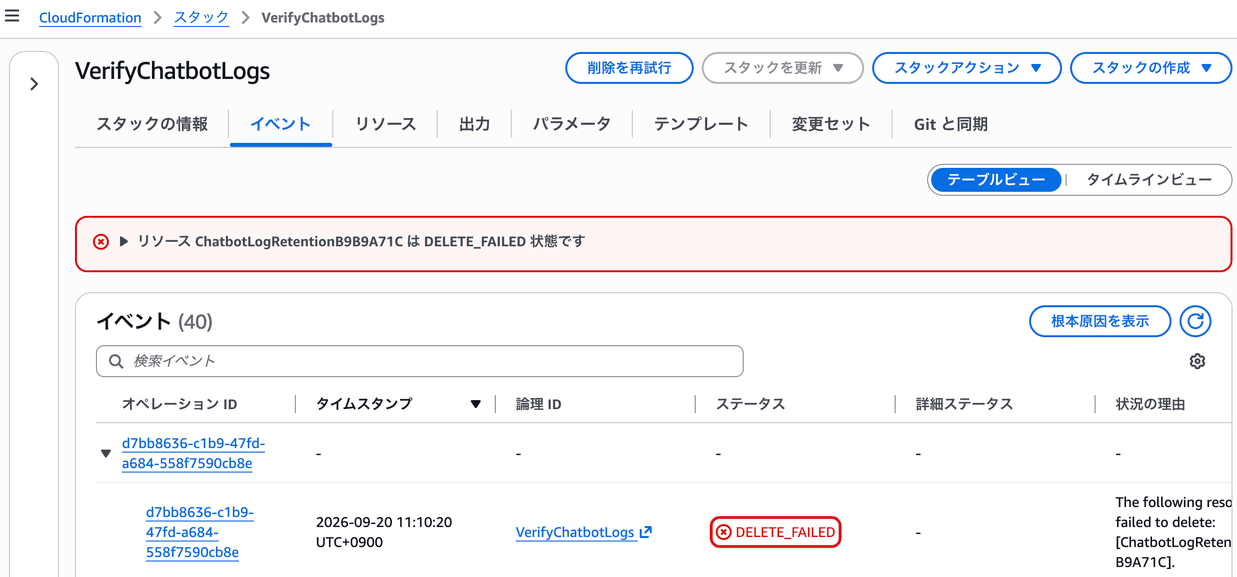
Task: Click the refresh events icon button
Action: (x=1195, y=321)
